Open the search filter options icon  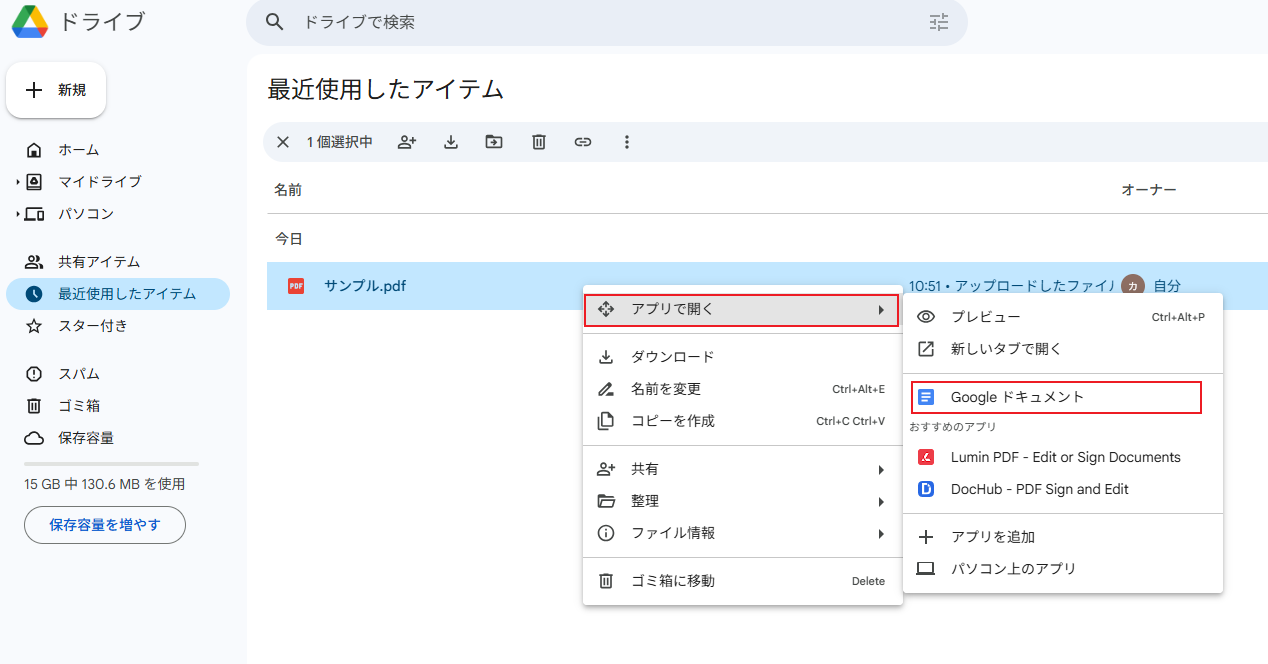click(x=938, y=22)
